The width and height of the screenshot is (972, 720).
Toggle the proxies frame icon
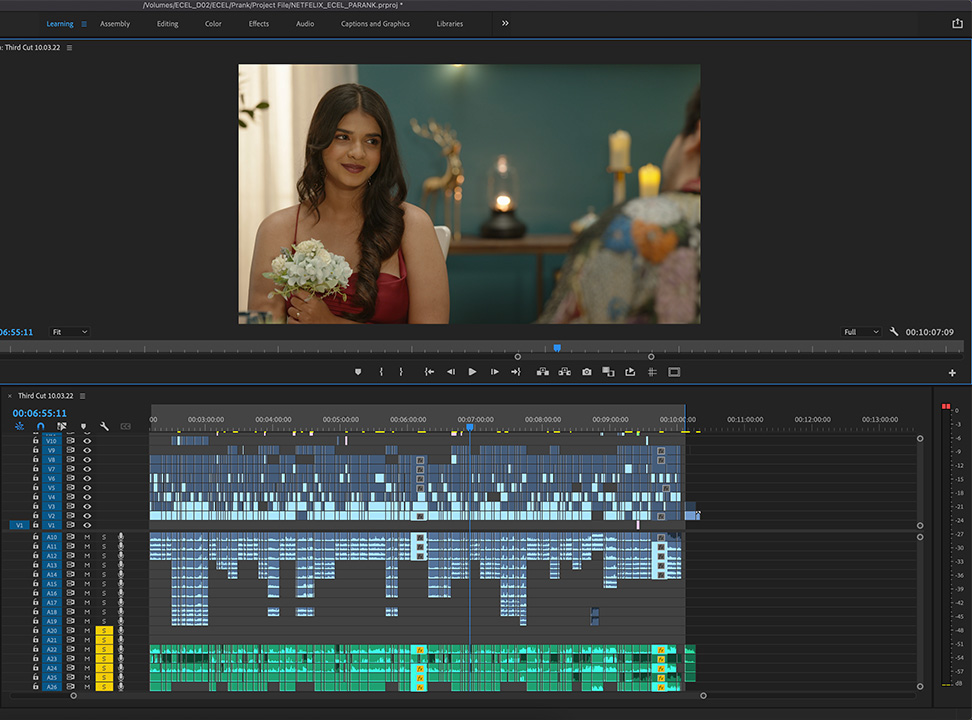pos(674,372)
